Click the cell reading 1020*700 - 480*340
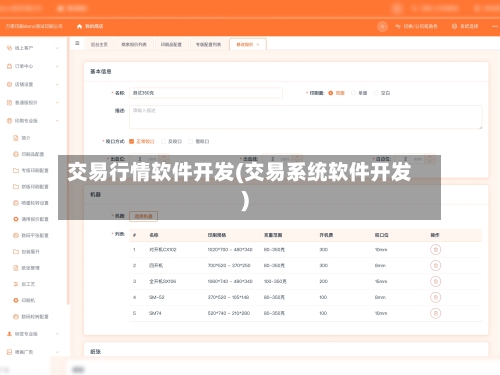The height and width of the screenshot is (375, 500). pyautogui.click(x=230, y=249)
